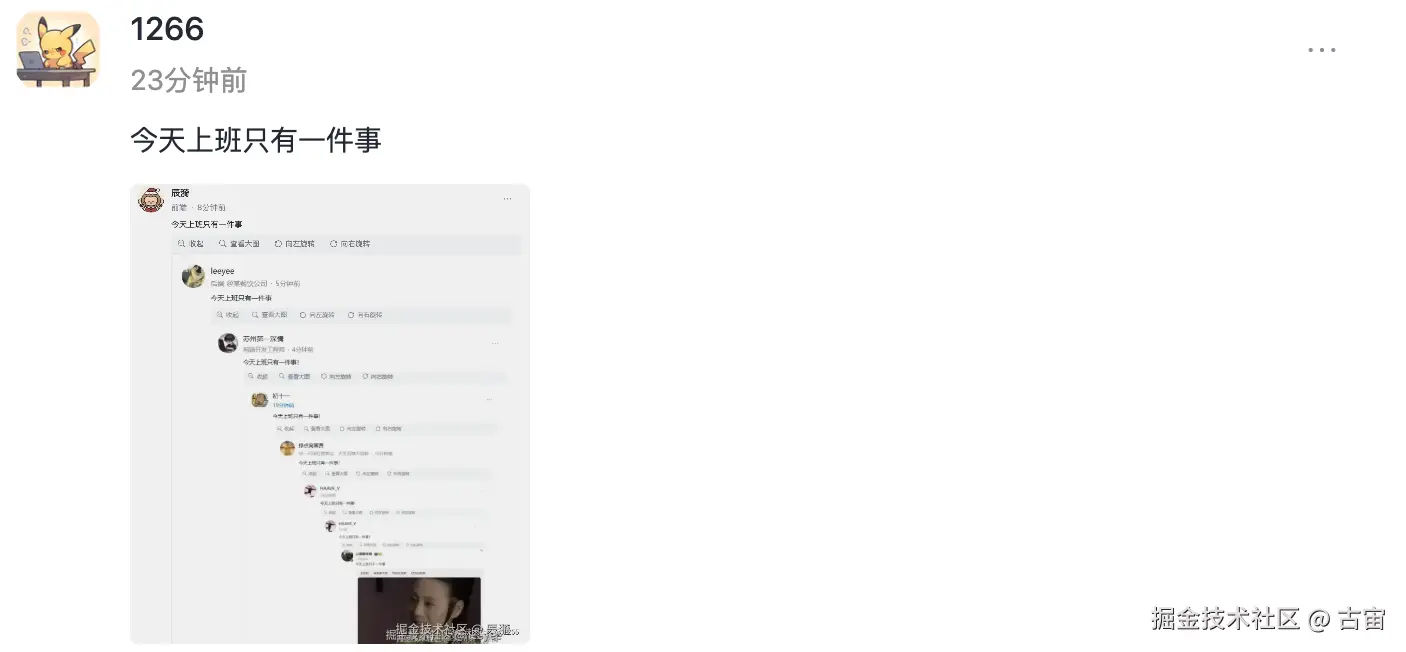Click leeyee's avatar inside the screenshot
The image size is (1406, 652).
[x=194, y=276]
